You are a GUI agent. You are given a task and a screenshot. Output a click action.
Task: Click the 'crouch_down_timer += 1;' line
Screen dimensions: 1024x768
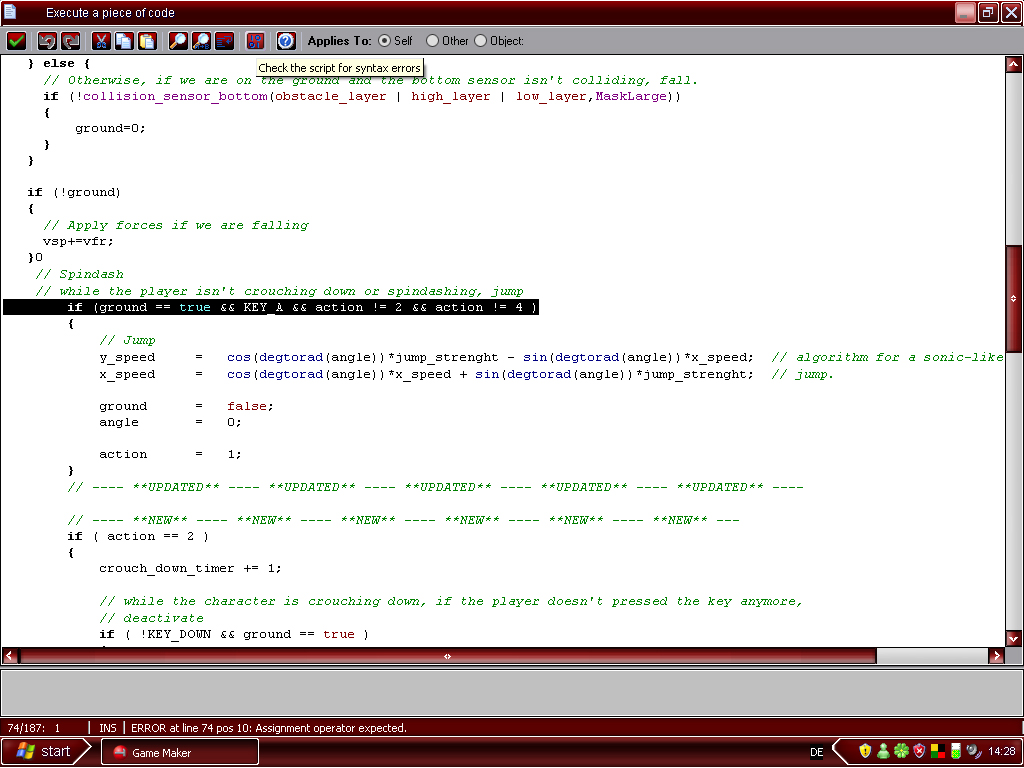pos(190,568)
